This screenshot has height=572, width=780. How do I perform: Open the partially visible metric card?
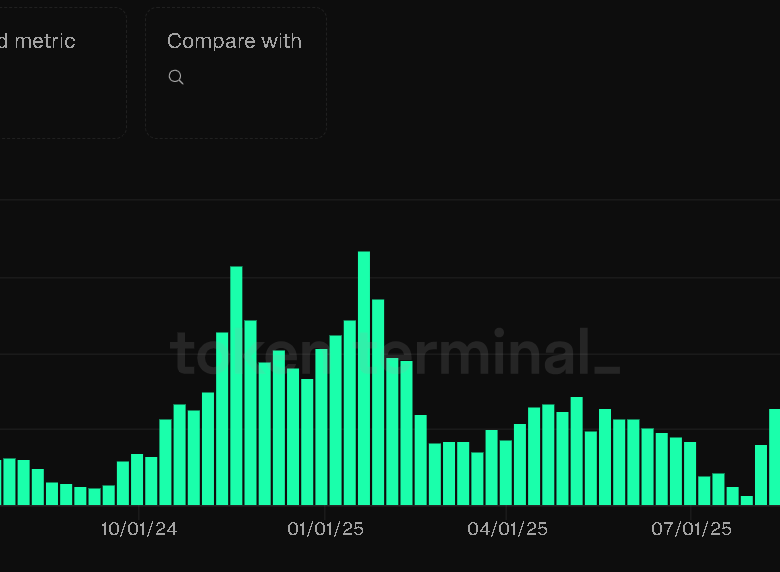click(60, 72)
